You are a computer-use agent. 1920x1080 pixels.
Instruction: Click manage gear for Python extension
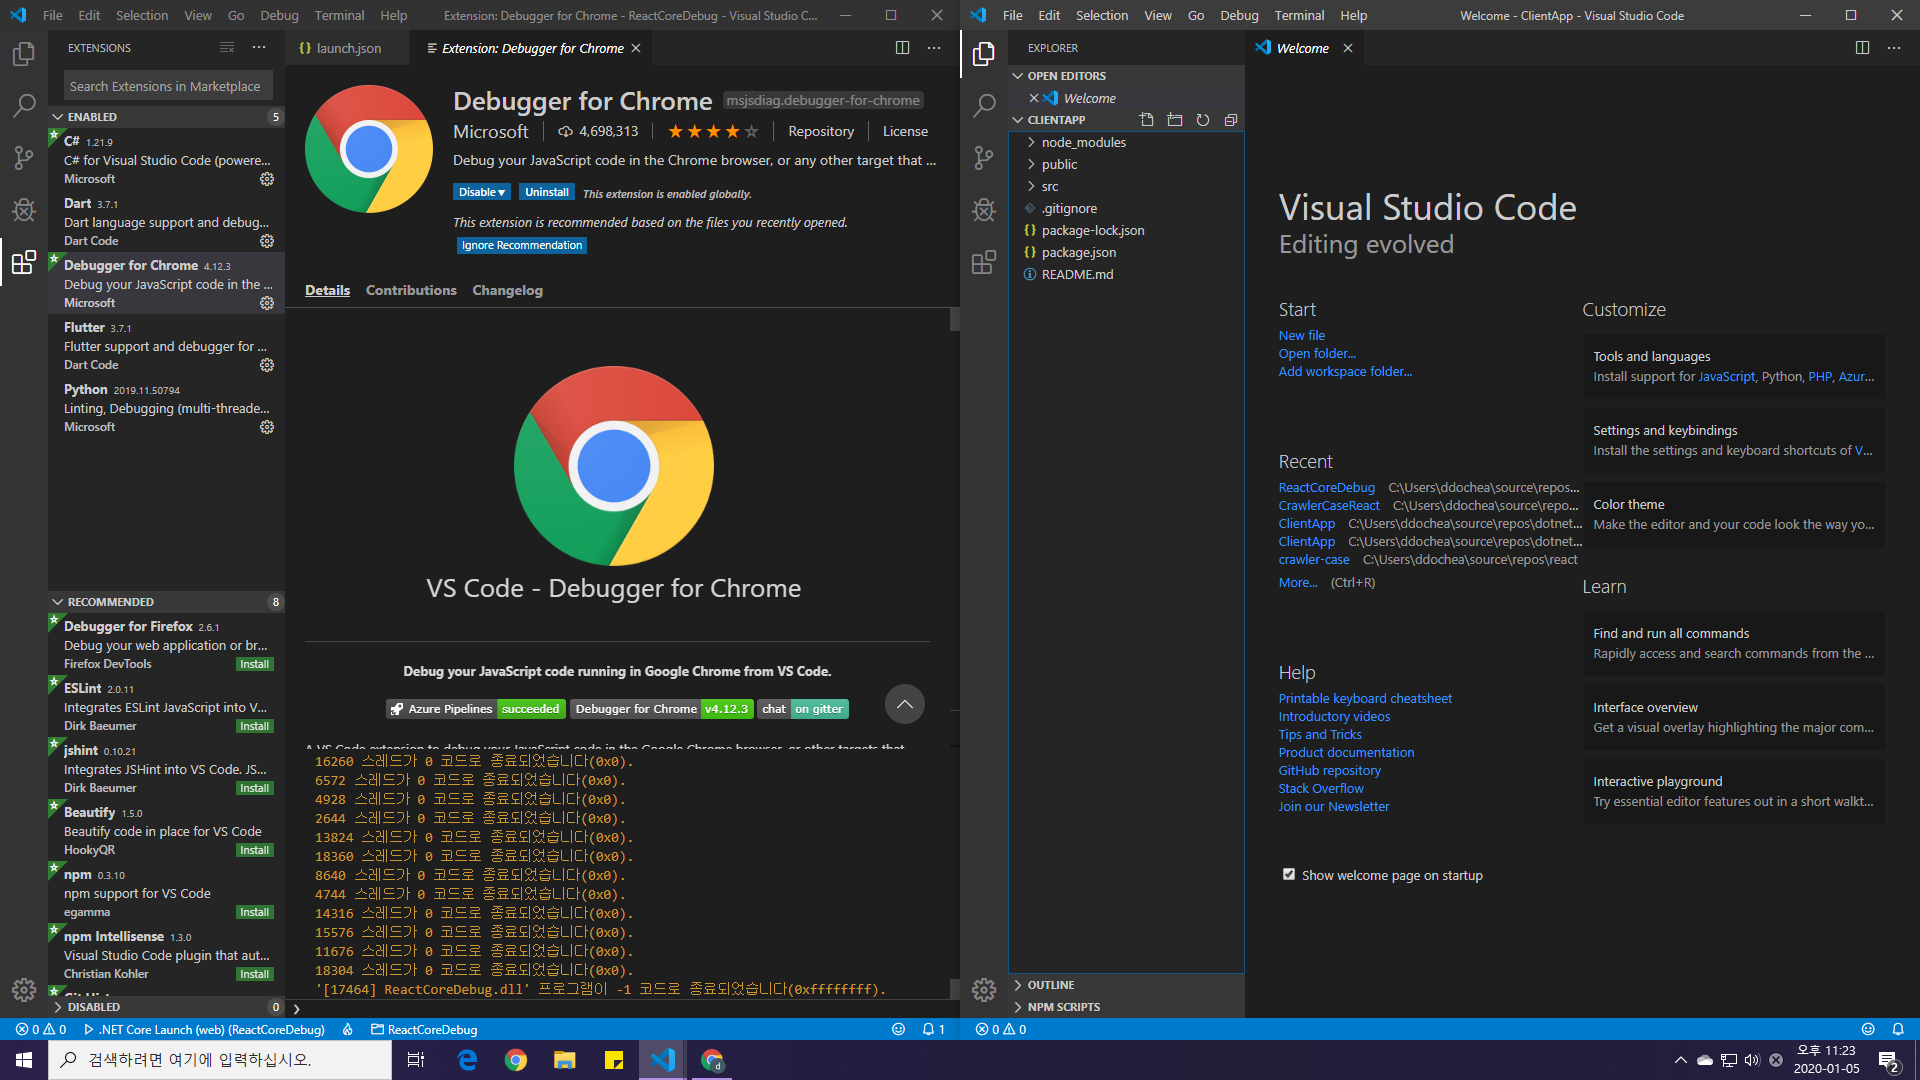tap(267, 427)
